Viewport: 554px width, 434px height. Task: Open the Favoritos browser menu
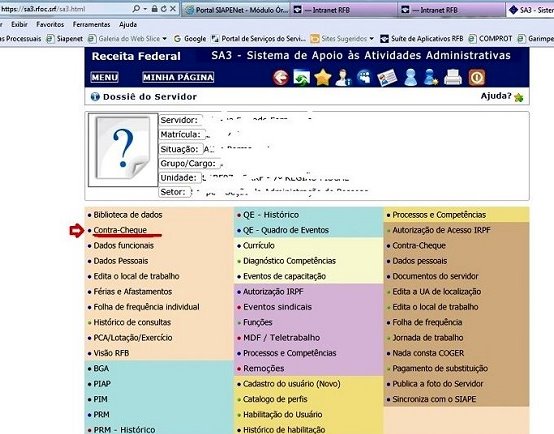tap(50, 24)
